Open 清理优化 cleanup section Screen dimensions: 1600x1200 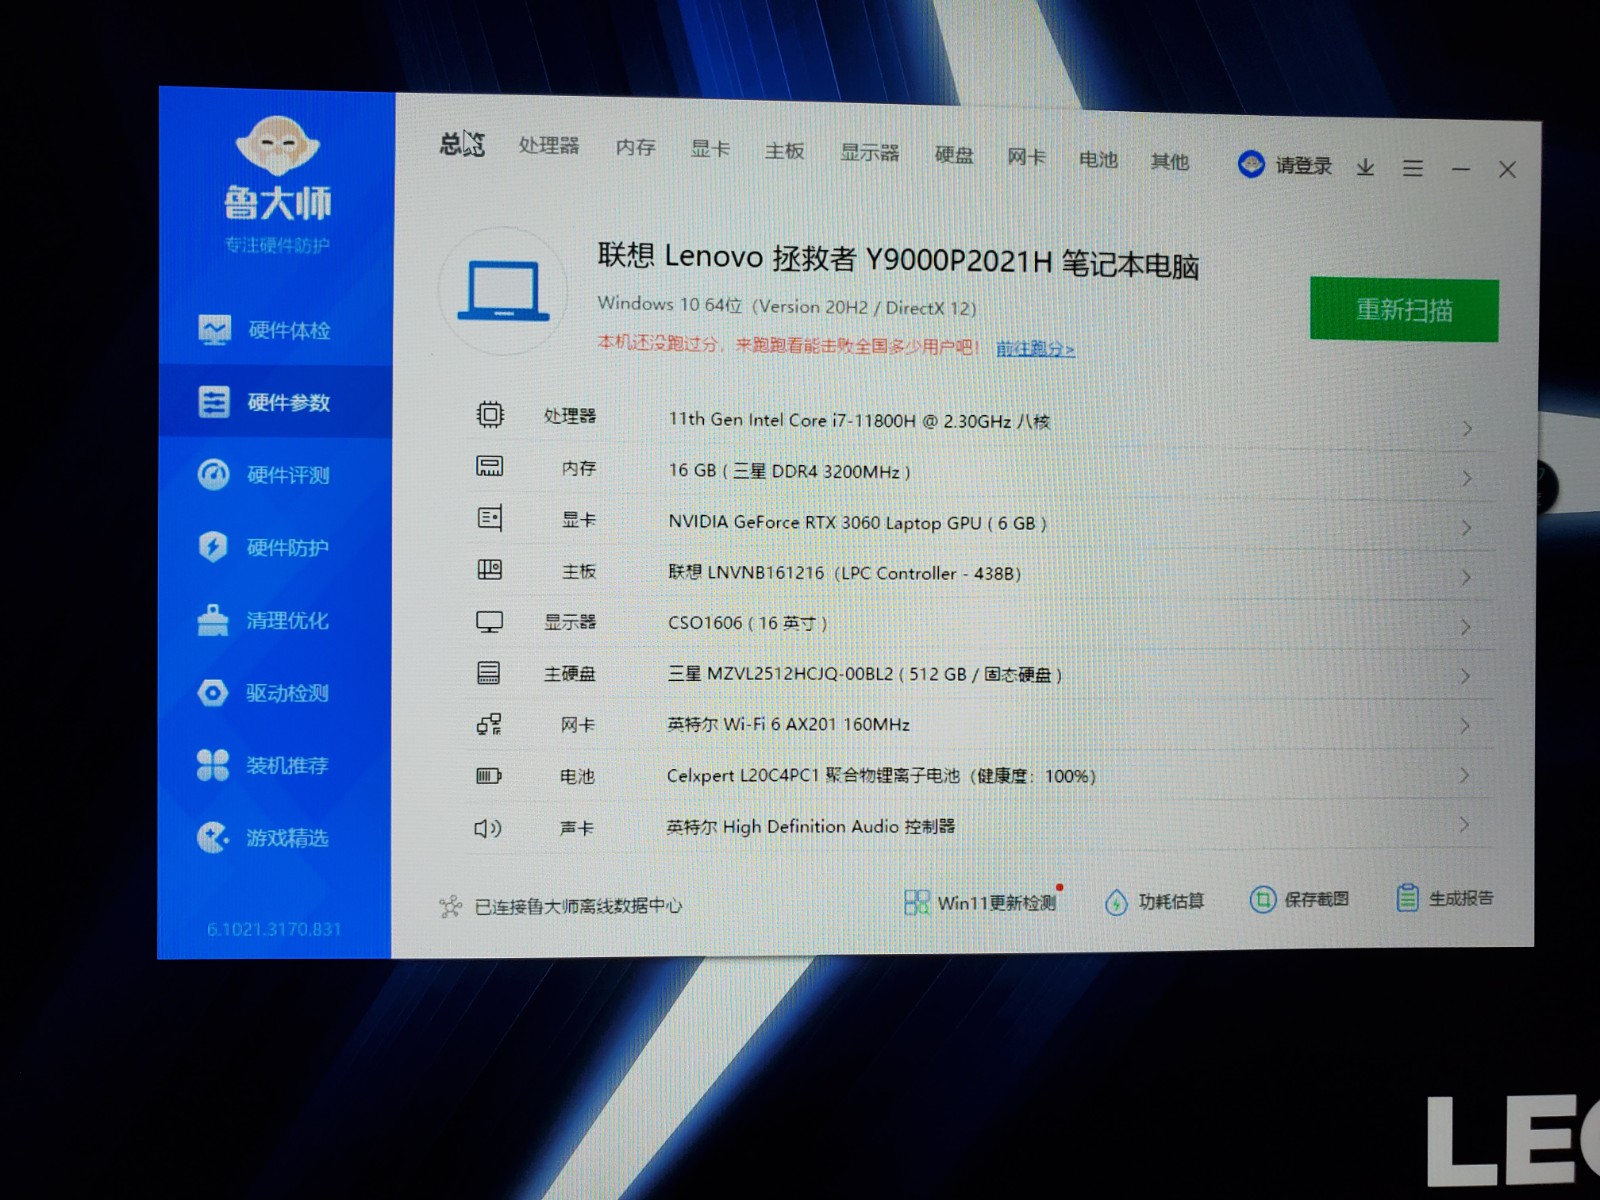coord(264,620)
